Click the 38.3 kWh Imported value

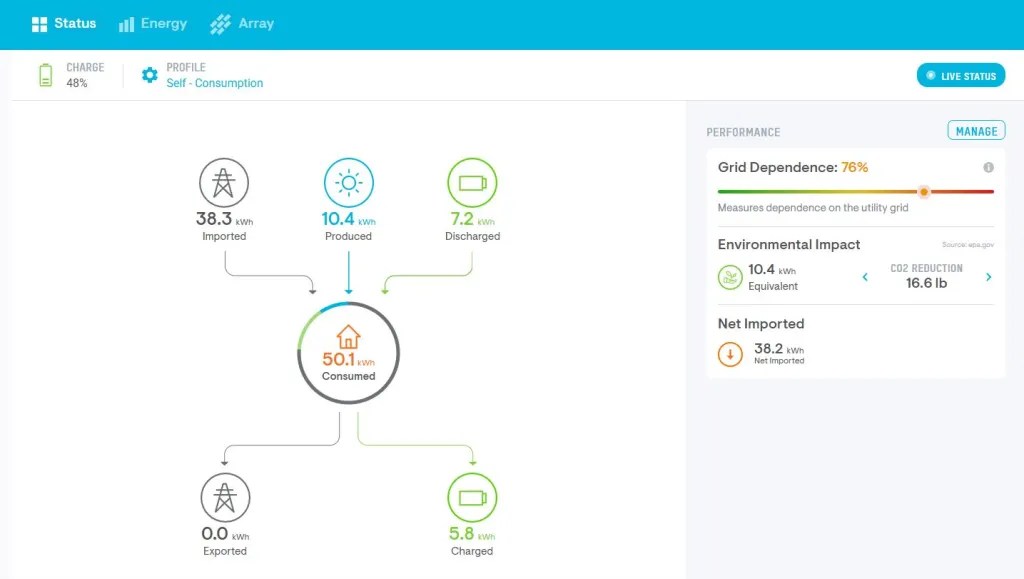(224, 219)
